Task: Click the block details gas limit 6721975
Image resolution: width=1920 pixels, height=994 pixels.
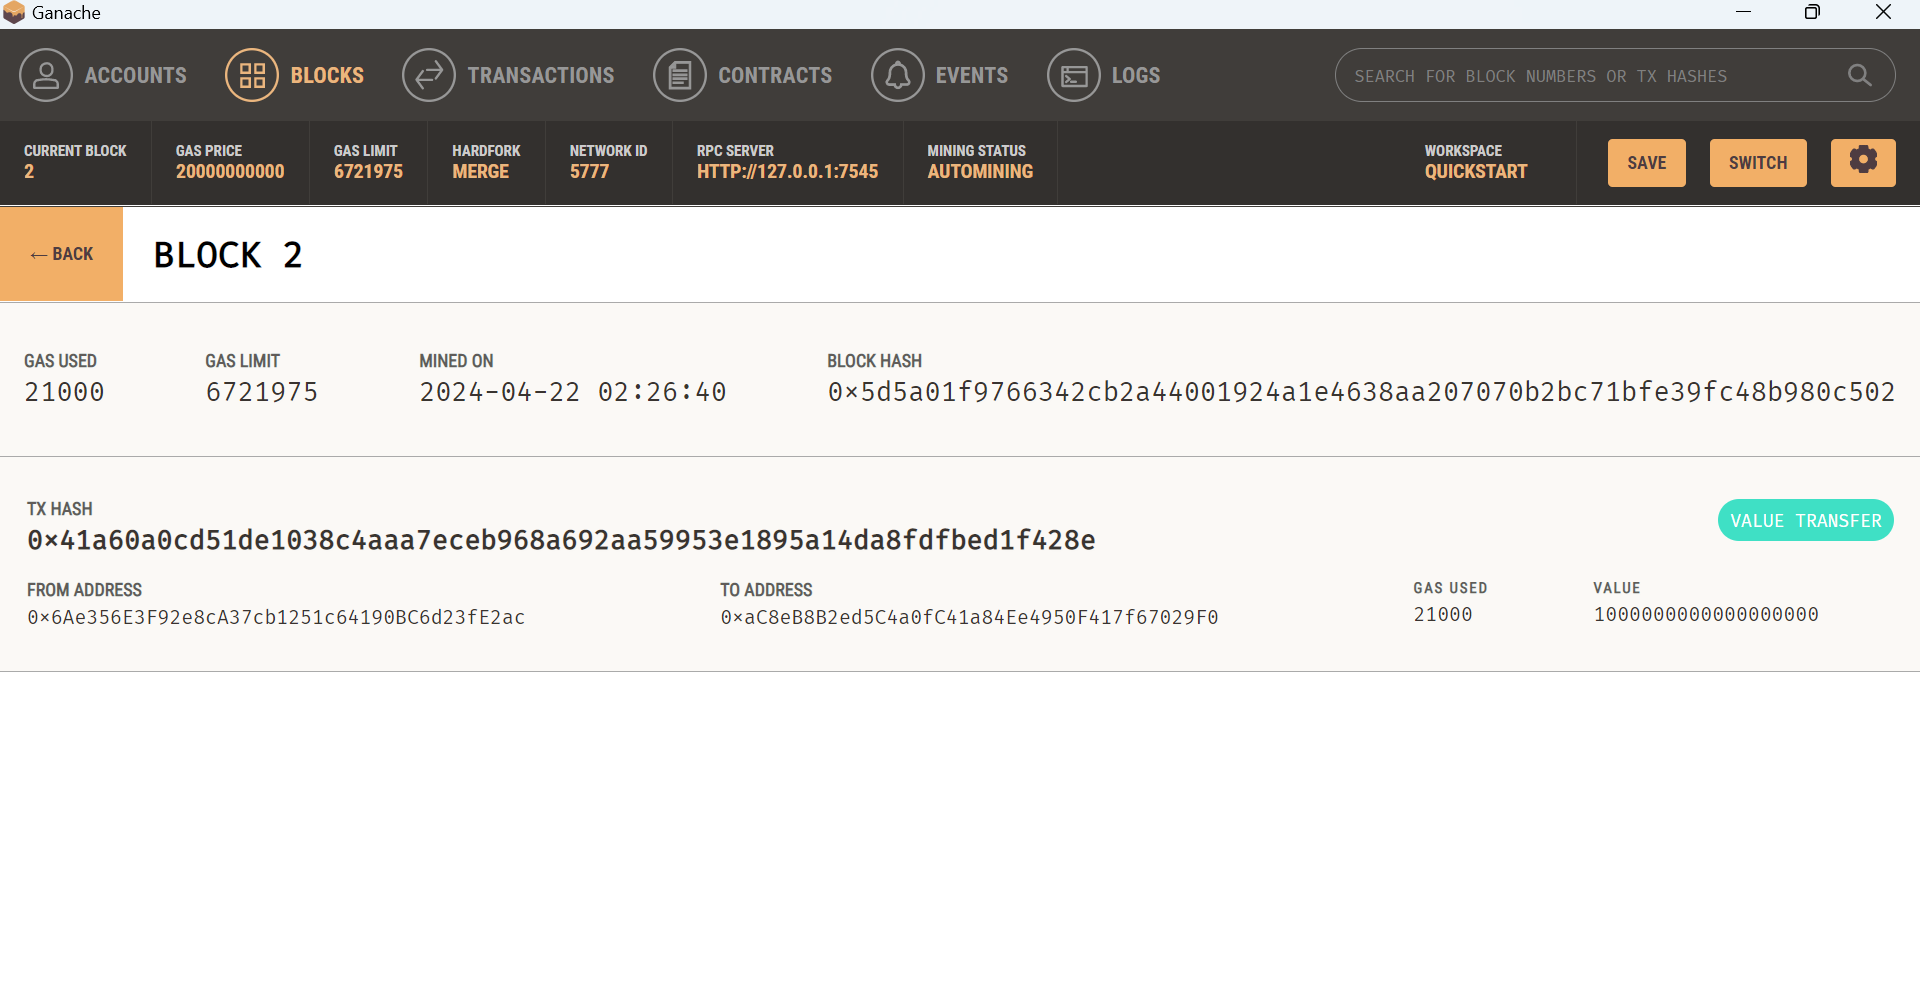Action: (x=262, y=392)
